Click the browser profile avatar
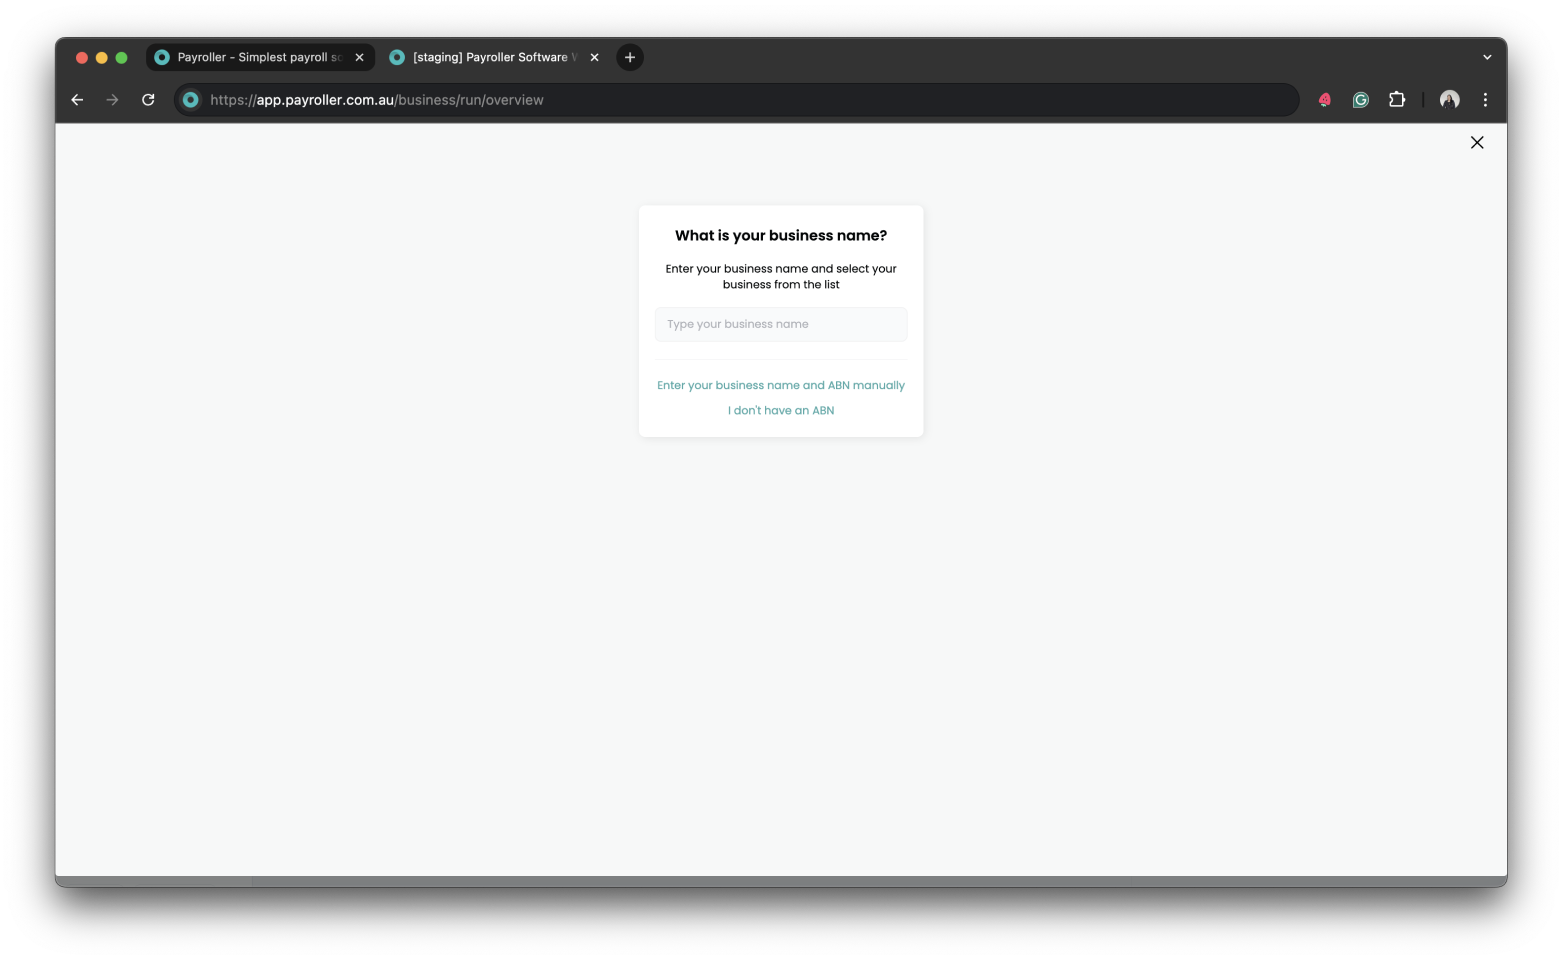1563x960 pixels. 1449,99
